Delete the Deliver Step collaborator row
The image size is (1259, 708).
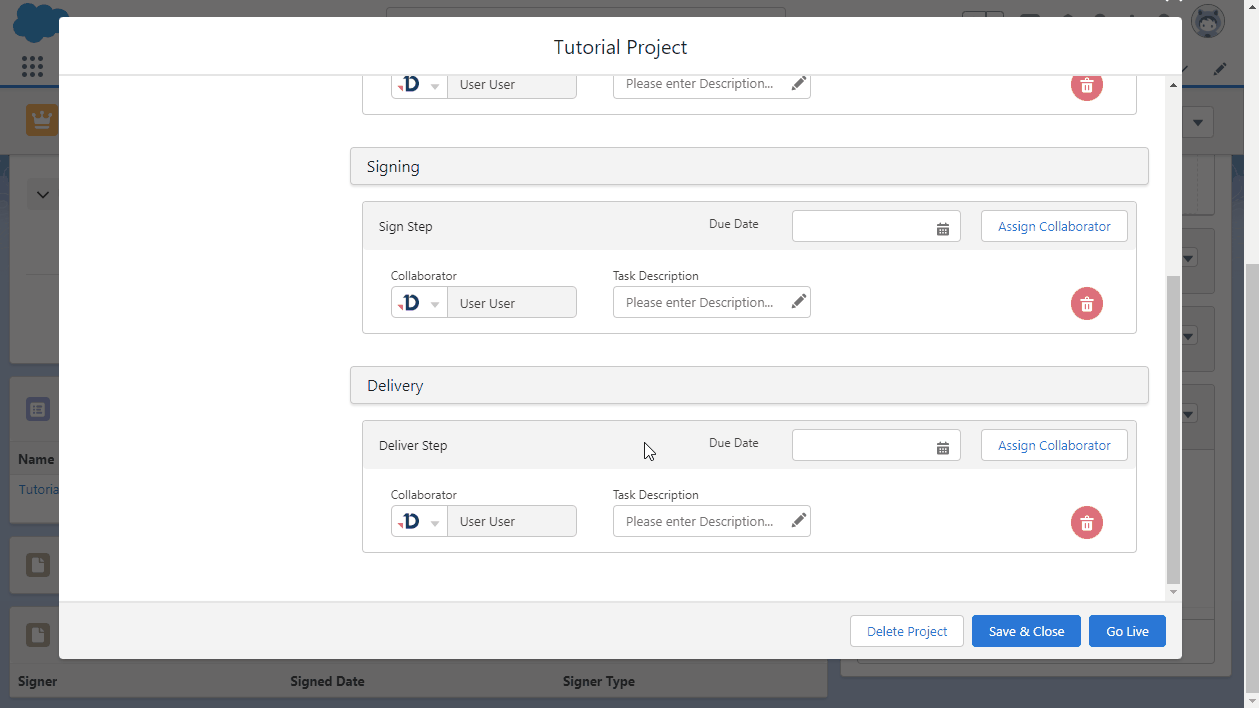(x=1086, y=522)
